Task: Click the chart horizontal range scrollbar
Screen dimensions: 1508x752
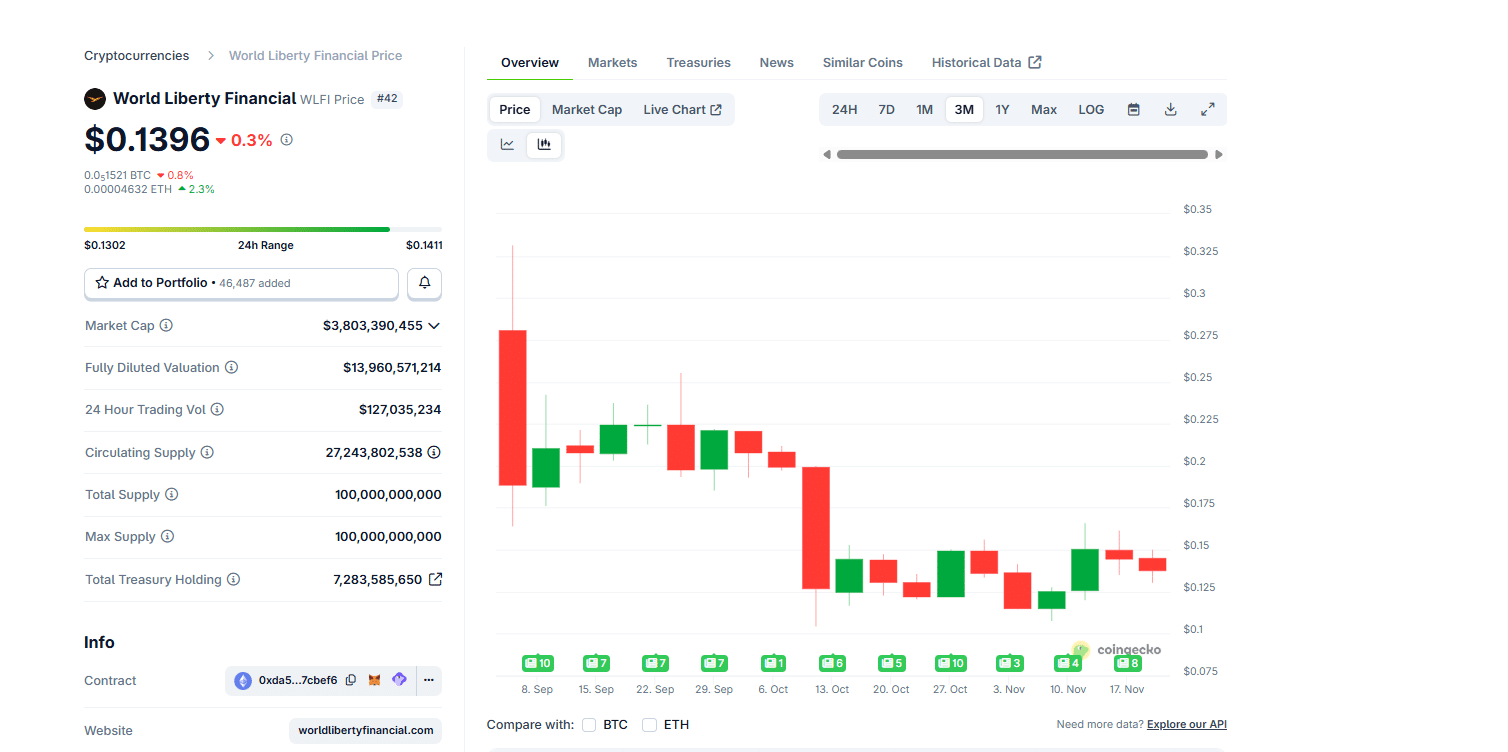Action: click(1022, 155)
